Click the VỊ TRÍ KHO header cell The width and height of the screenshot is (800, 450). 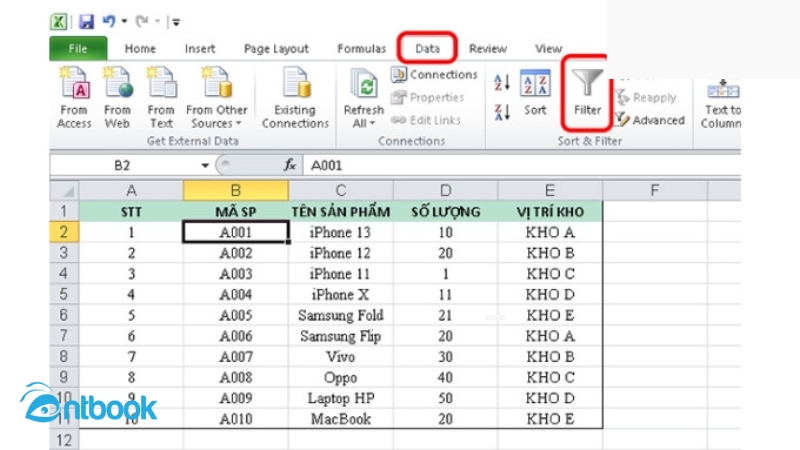point(550,212)
